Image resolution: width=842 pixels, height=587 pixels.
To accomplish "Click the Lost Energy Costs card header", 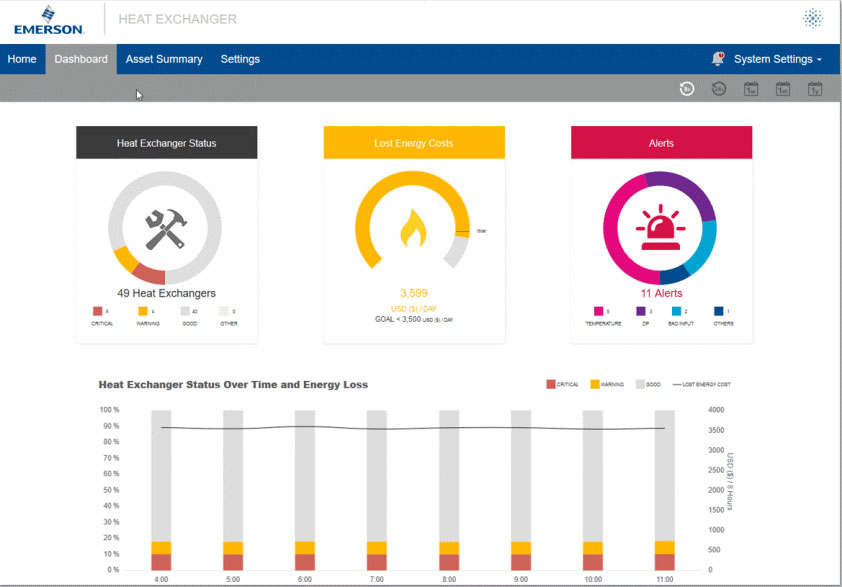I will [x=414, y=143].
